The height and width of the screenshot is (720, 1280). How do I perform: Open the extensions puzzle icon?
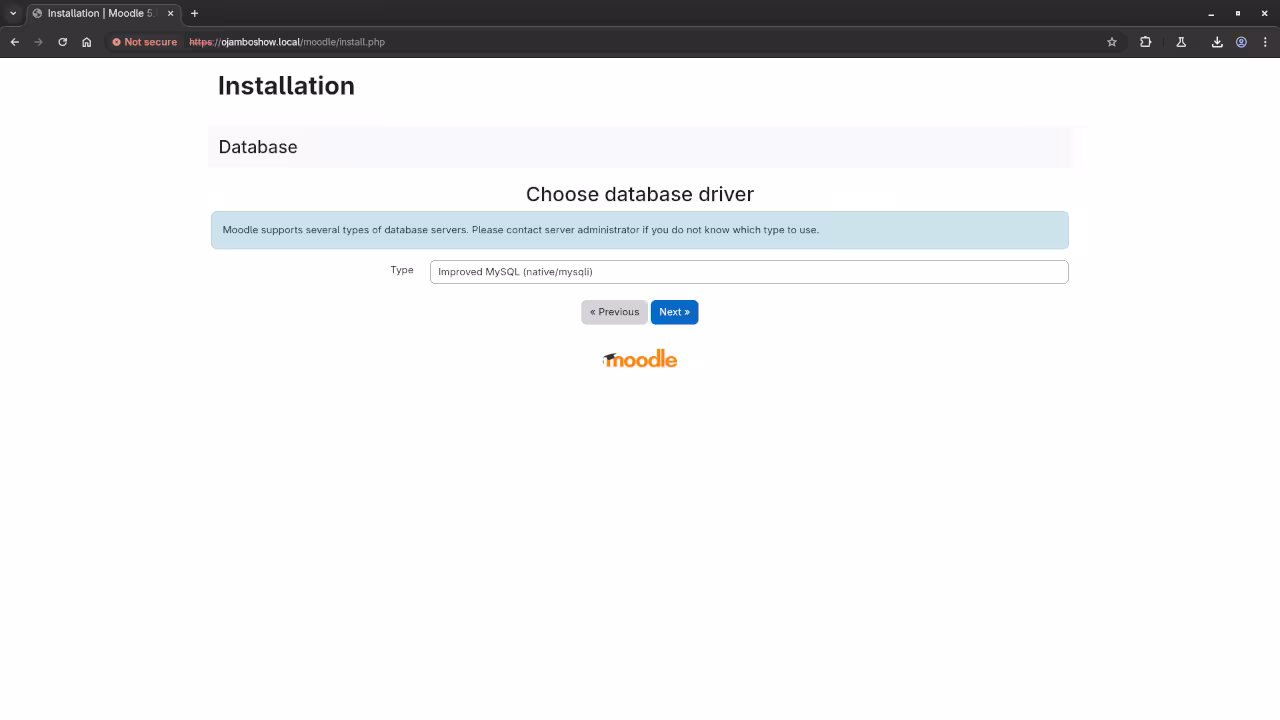point(1146,42)
